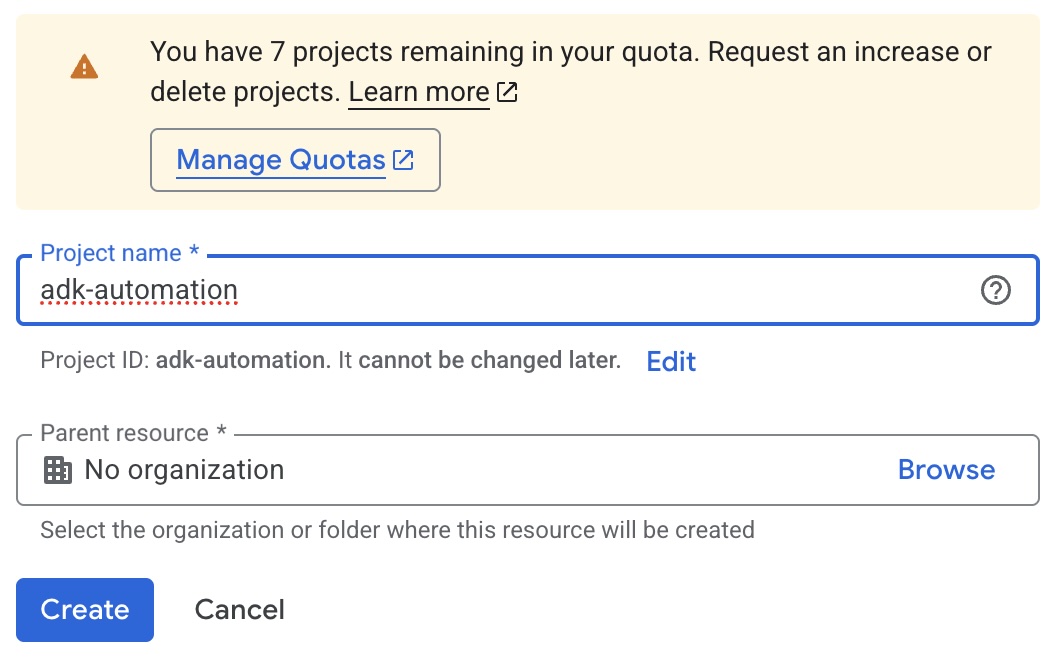This screenshot has height=660, width=1060.
Task: Open the Manage Quotas button
Action: point(295,160)
